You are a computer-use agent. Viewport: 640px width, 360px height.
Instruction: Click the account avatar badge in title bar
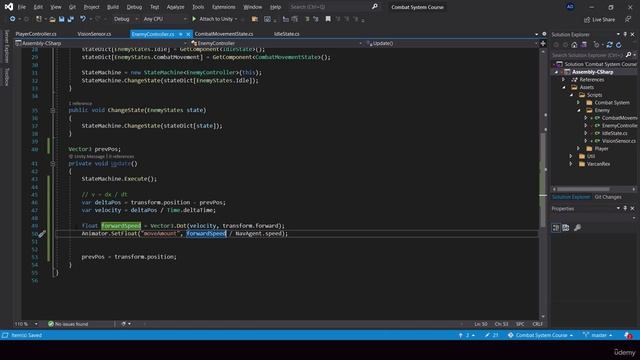pos(570,7)
